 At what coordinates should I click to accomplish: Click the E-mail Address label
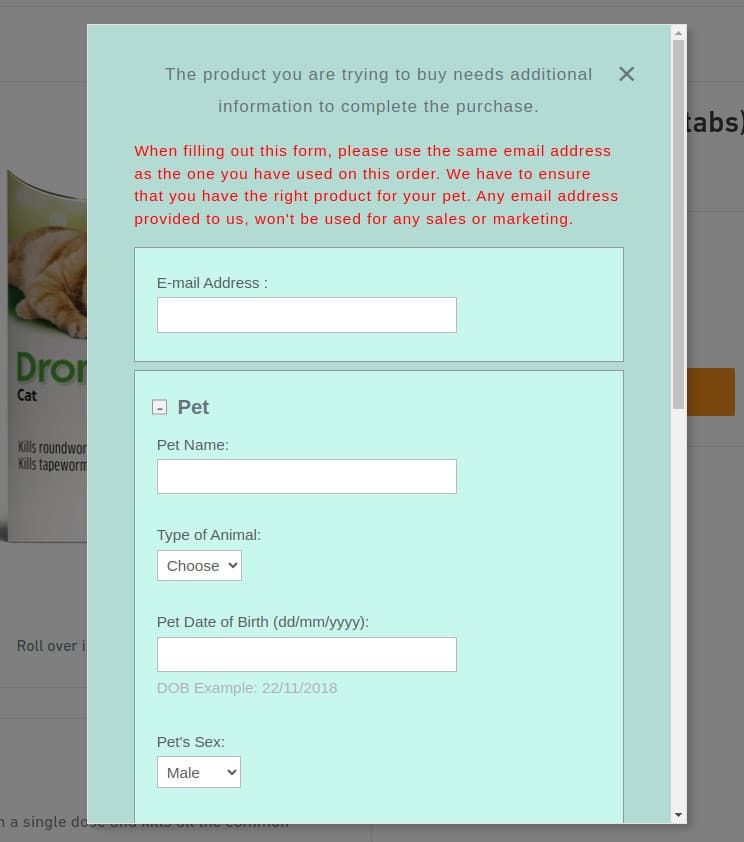(x=212, y=283)
